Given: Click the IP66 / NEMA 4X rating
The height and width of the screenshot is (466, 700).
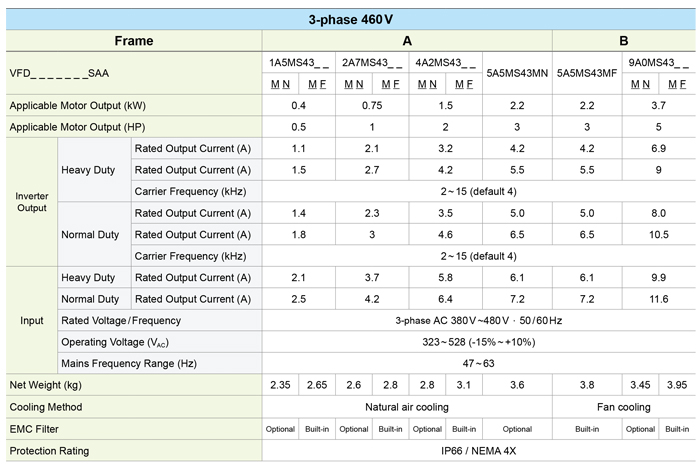Looking at the screenshot, I should (x=479, y=451).
